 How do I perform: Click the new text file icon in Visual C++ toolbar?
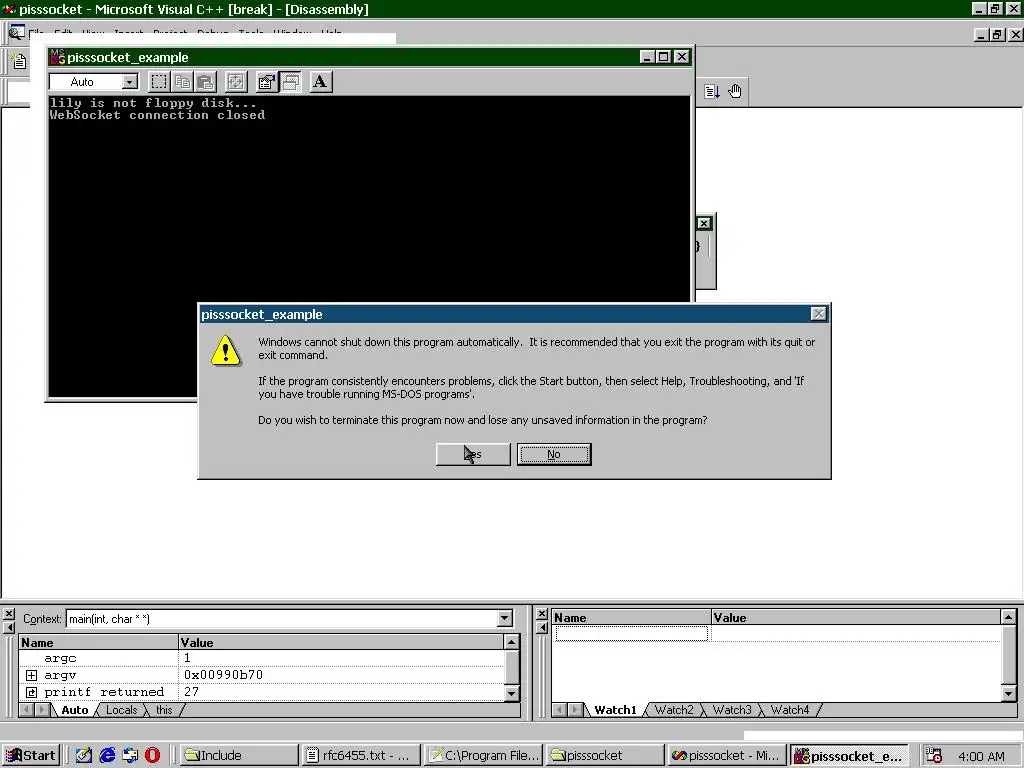[20, 61]
